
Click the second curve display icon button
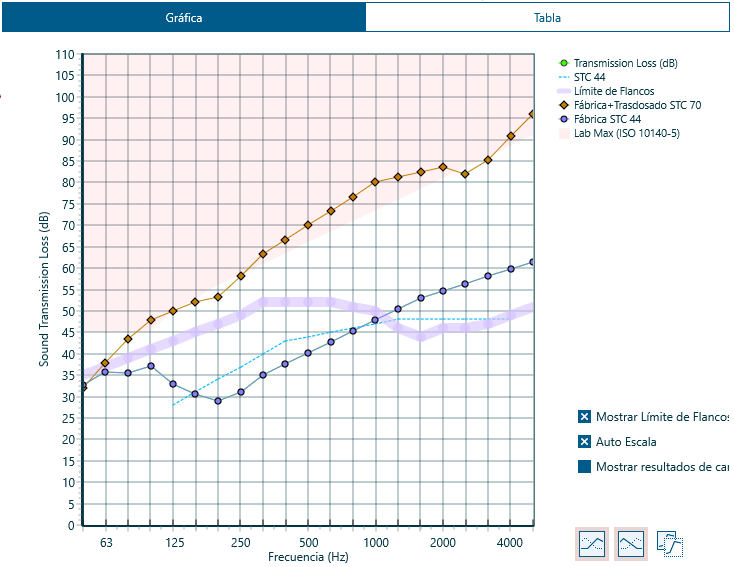click(632, 543)
